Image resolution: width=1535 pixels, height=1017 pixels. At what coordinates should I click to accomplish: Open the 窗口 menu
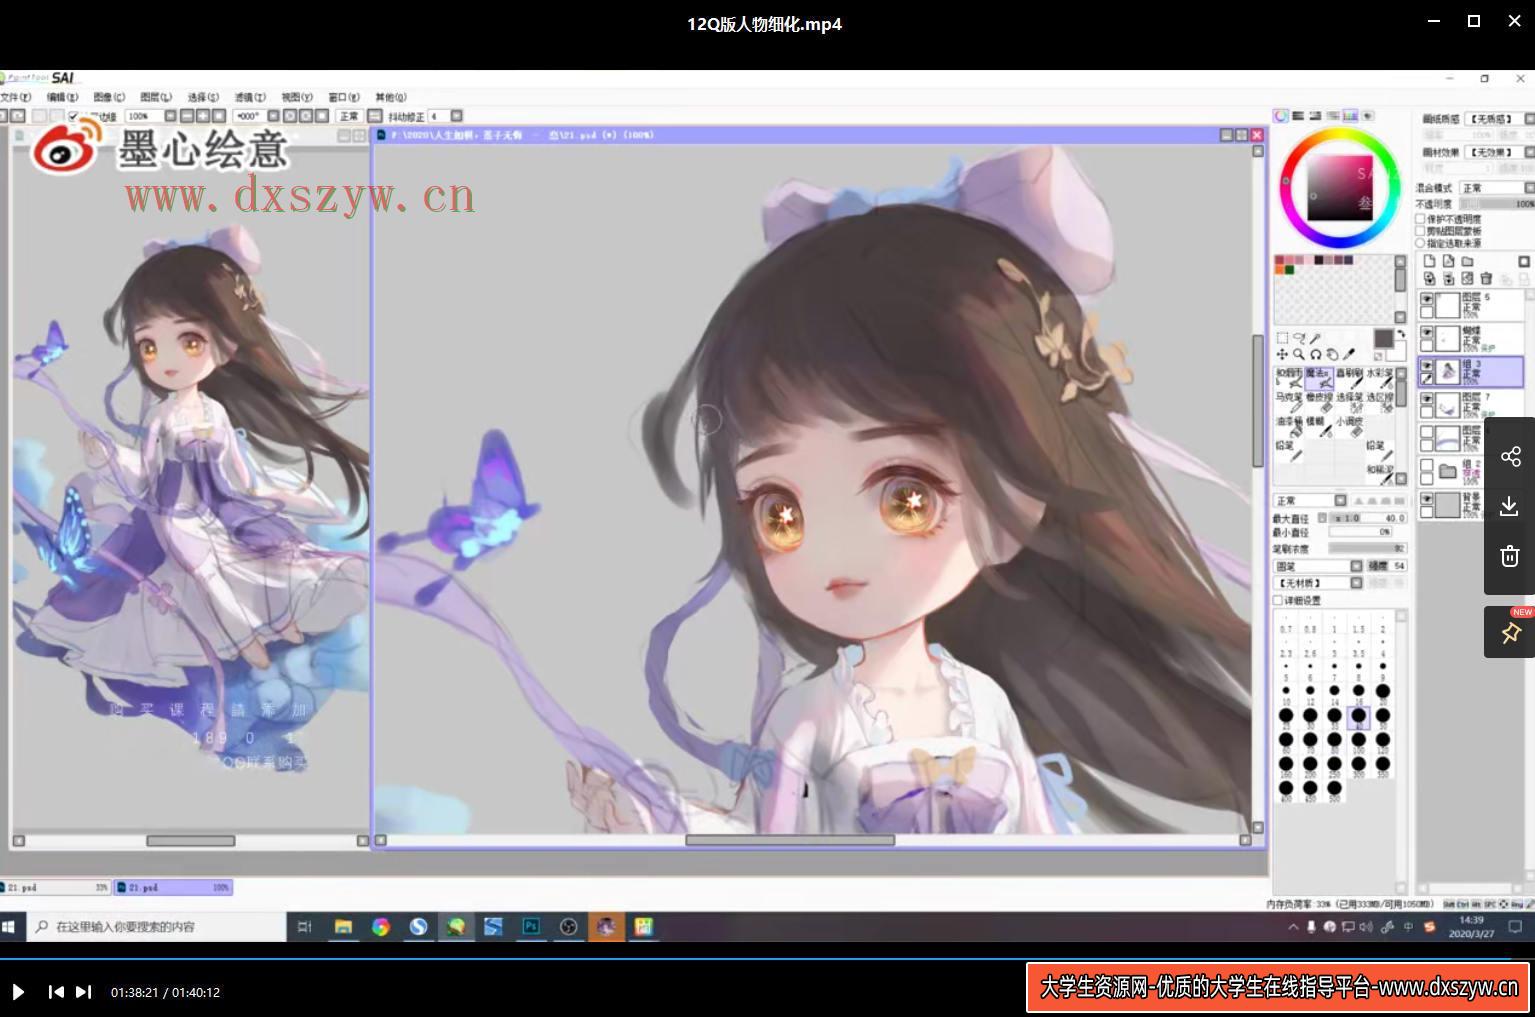343,97
